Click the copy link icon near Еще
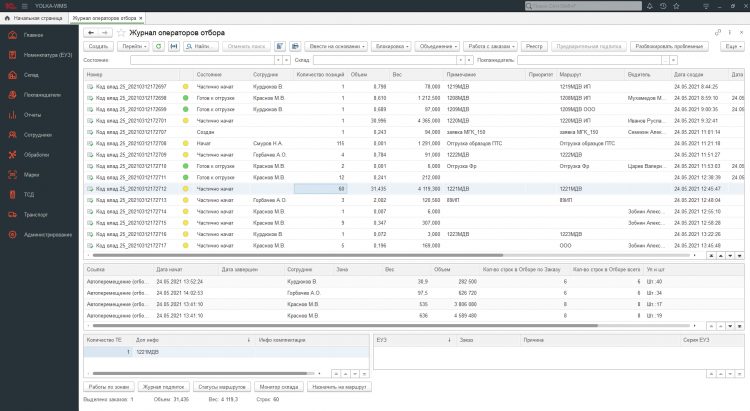This screenshot has width=750, height=411. tap(717, 33)
